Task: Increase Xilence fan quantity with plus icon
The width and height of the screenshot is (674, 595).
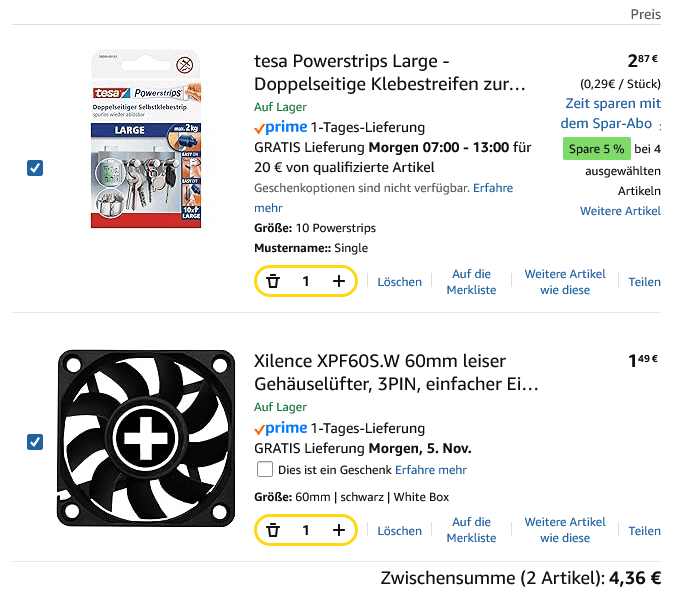Action: coord(339,530)
